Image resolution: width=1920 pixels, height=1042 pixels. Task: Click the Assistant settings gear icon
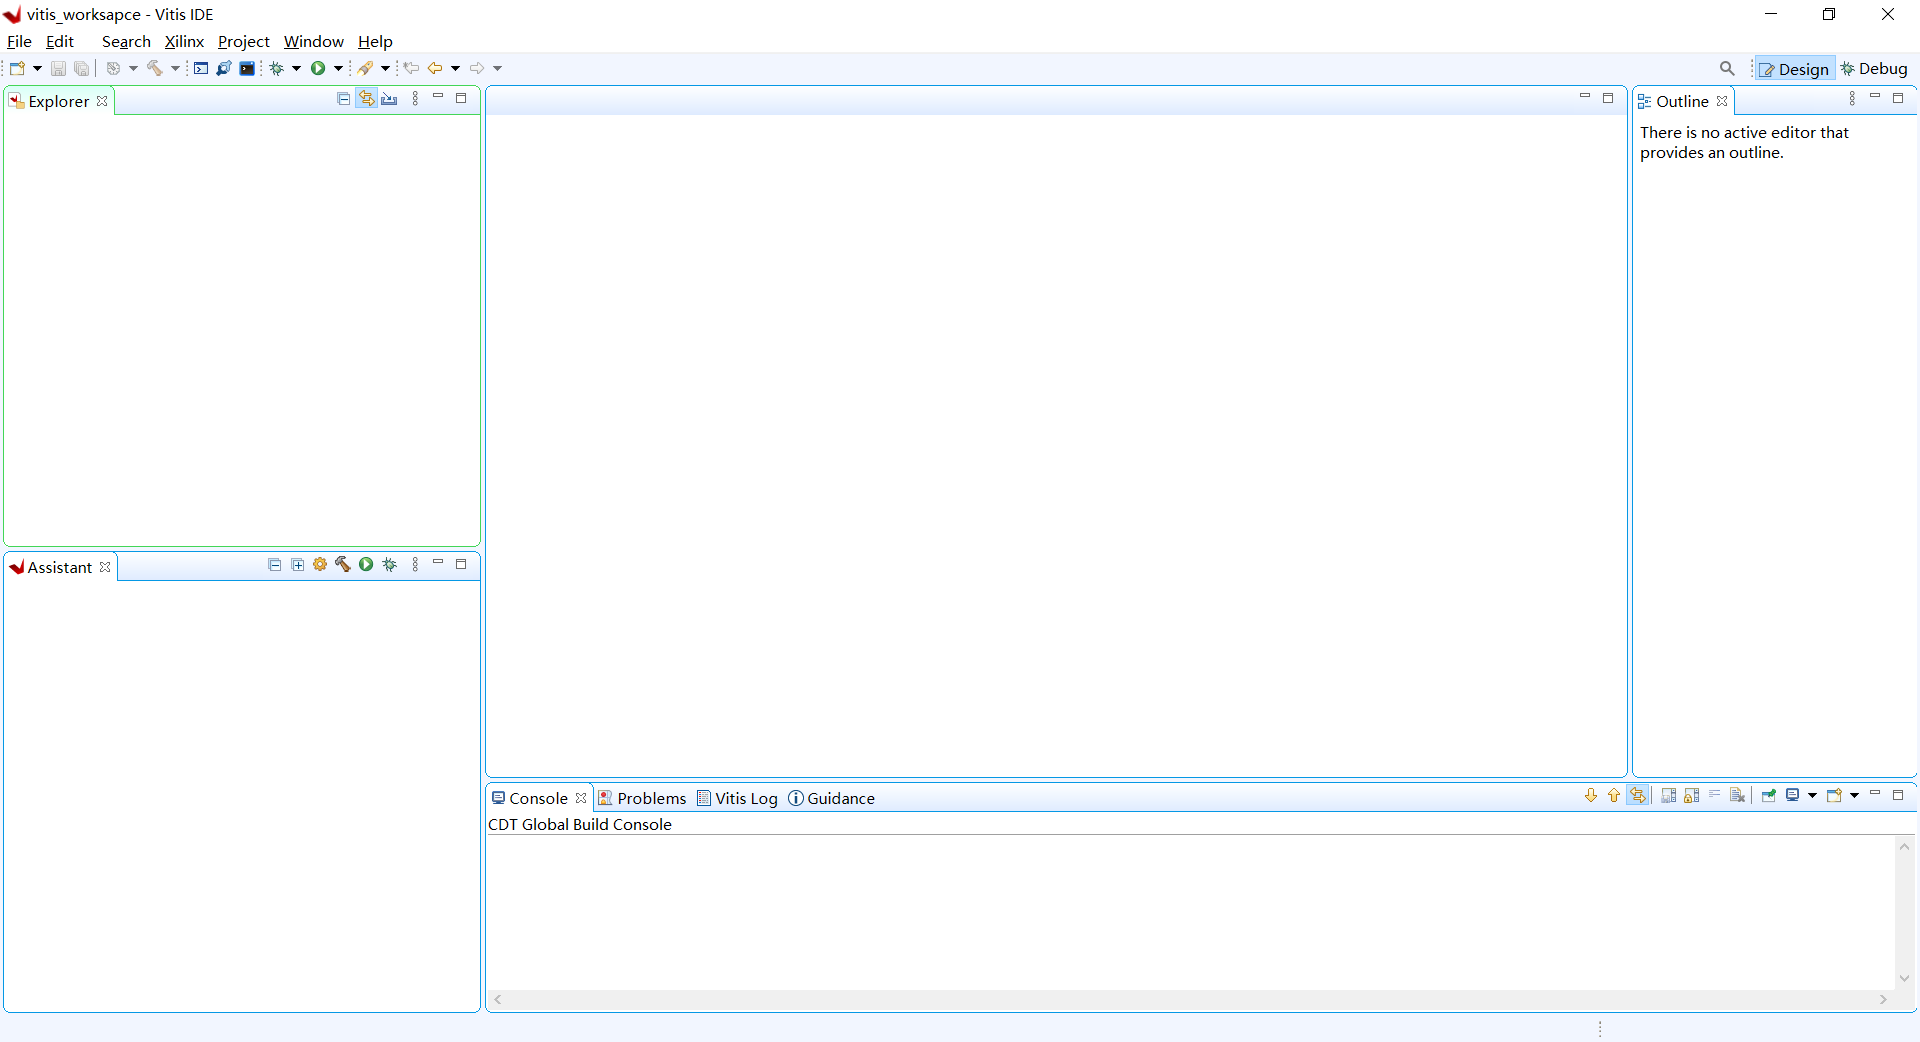320,564
